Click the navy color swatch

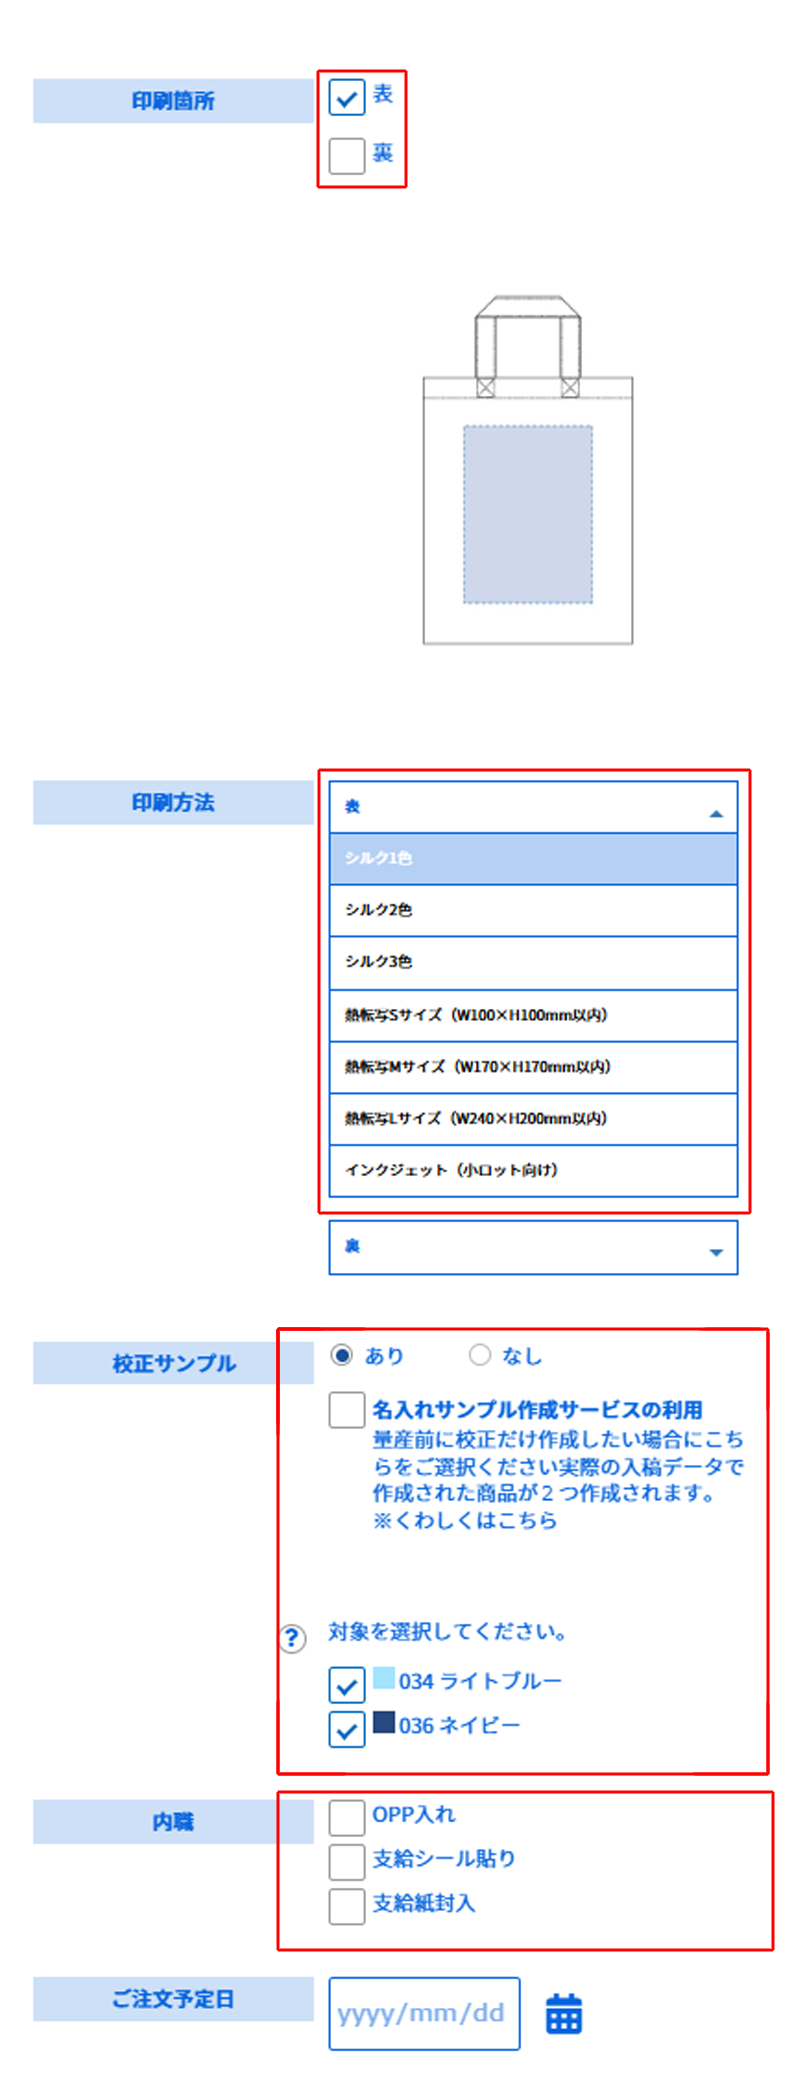(x=384, y=1721)
